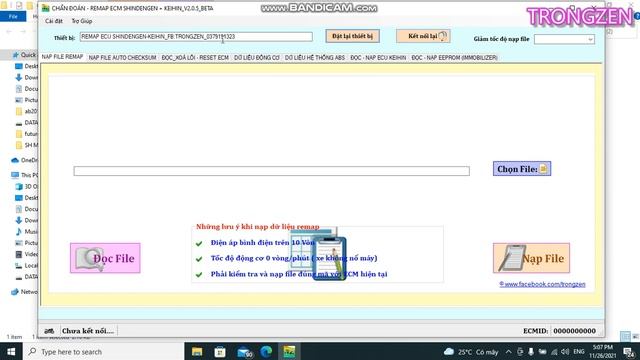
Task: Open the Trợ Giúp menu
Action: pos(82,21)
